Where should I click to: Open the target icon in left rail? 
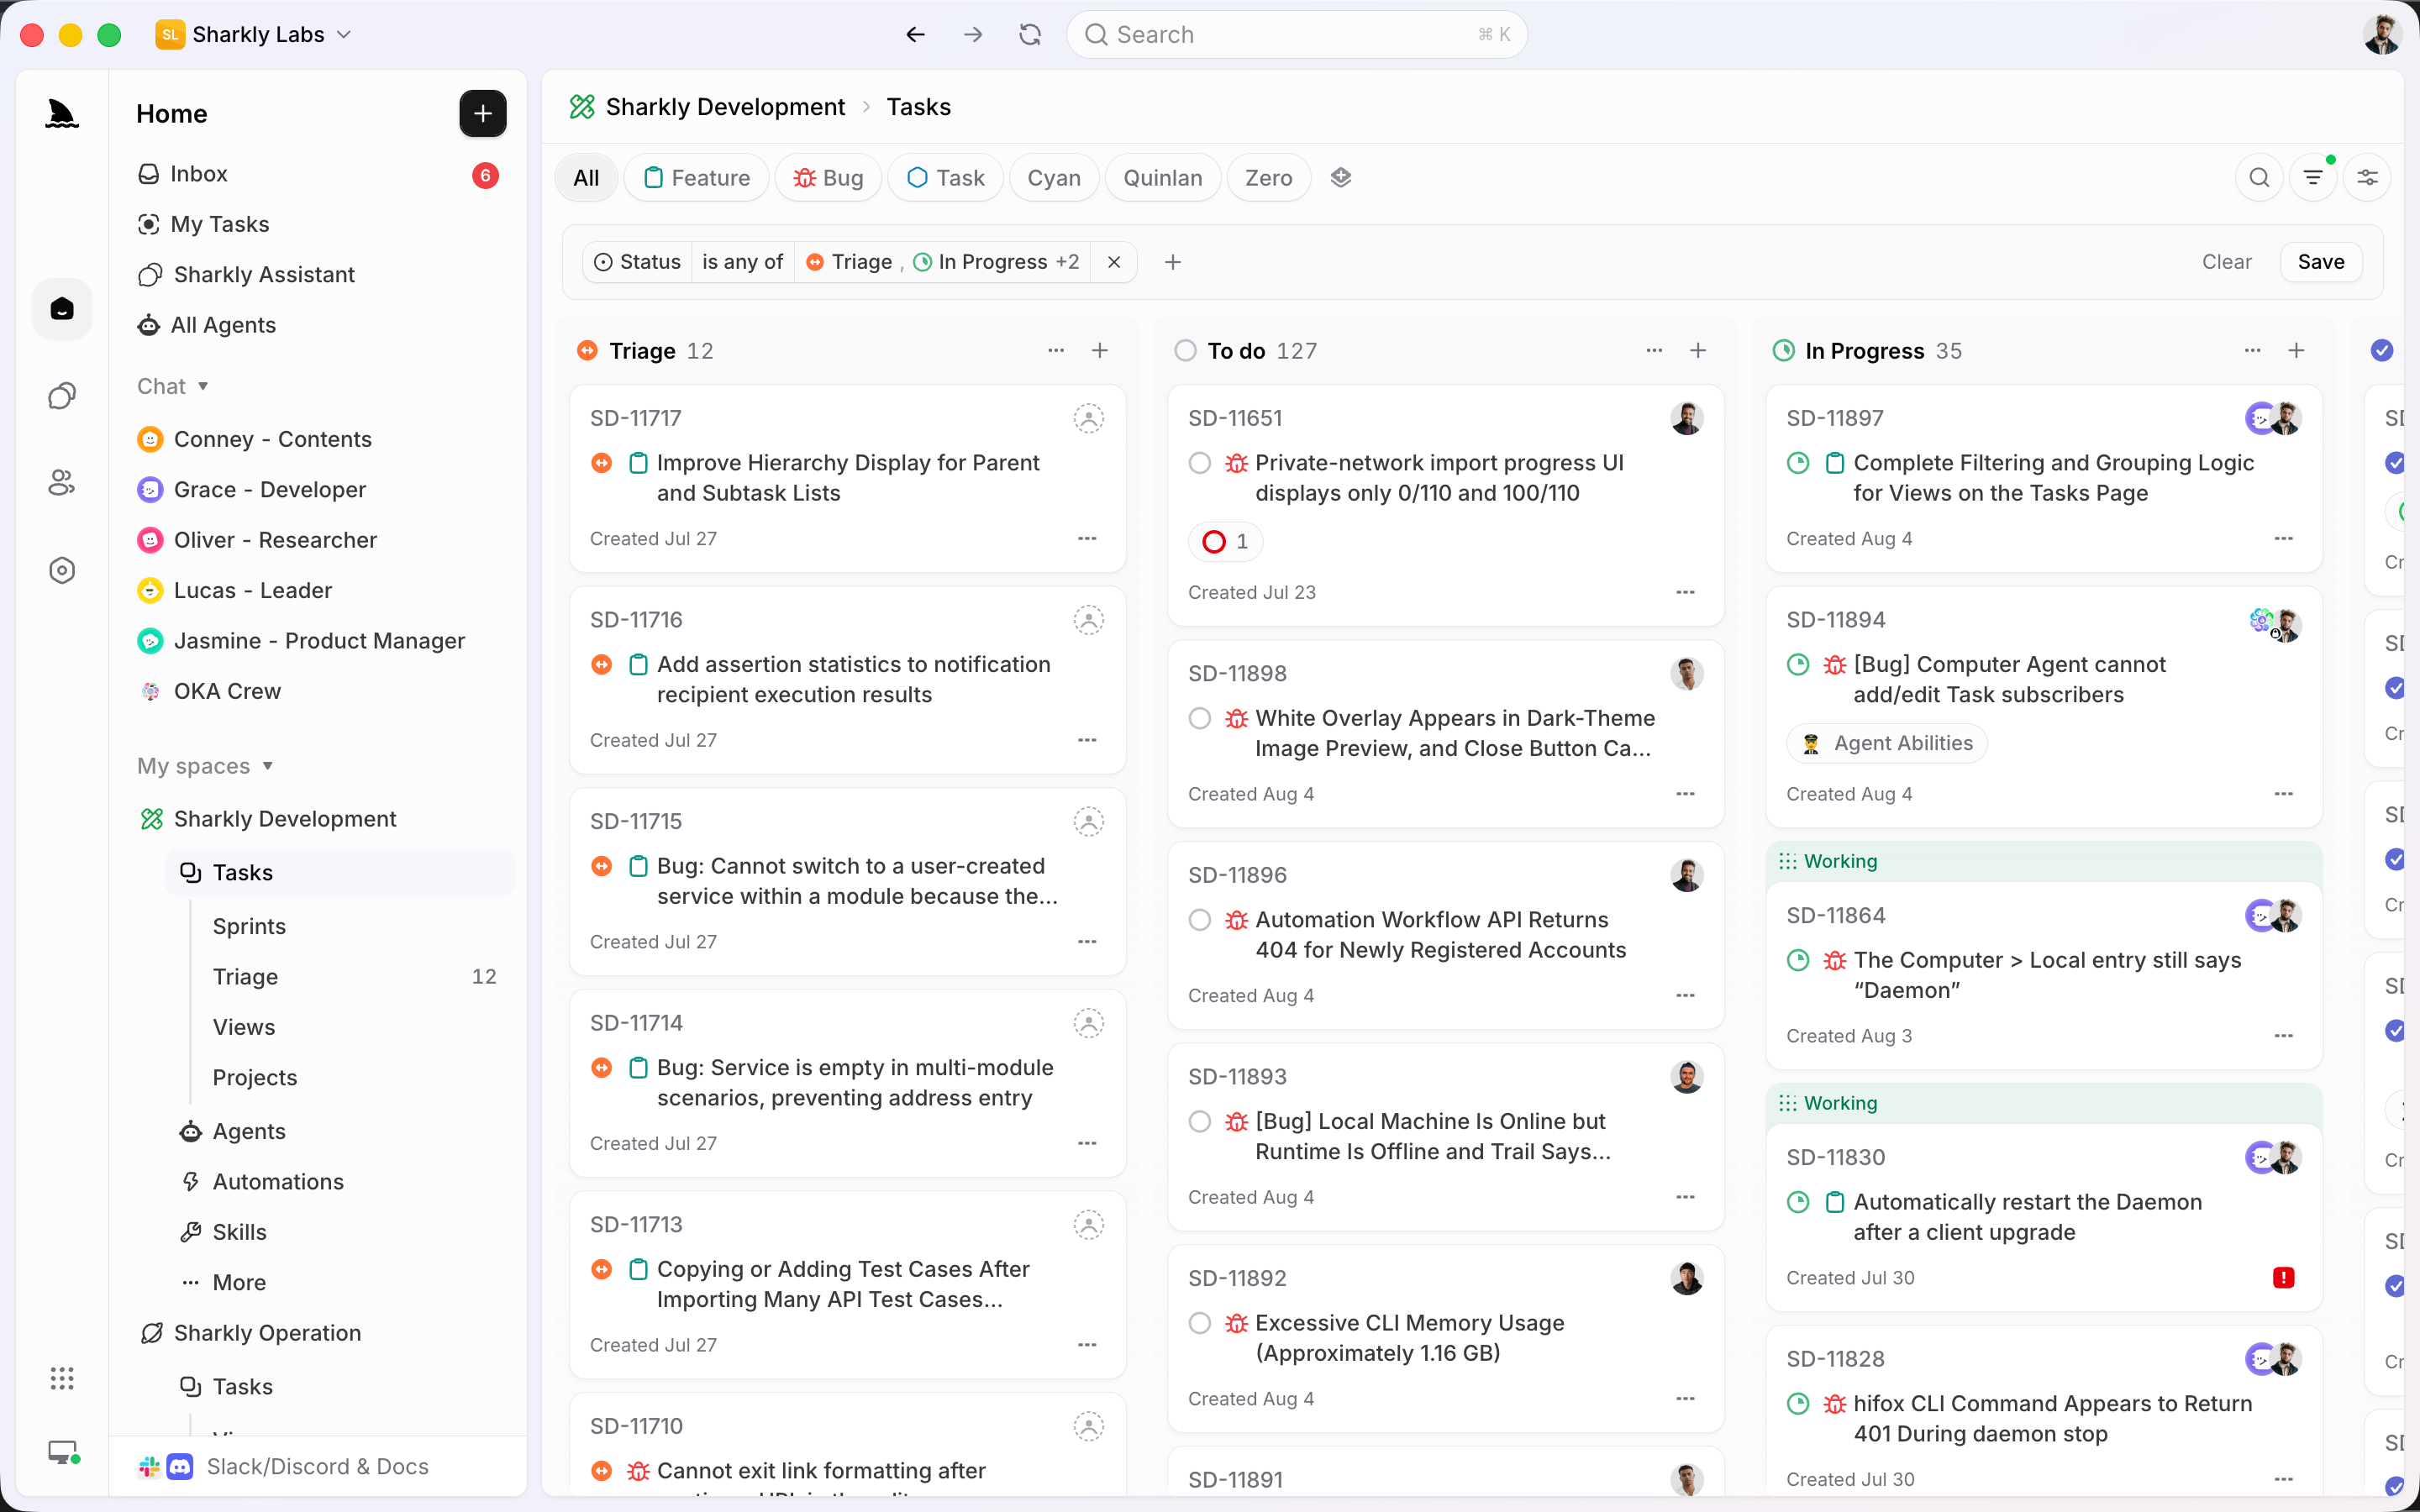pyautogui.click(x=62, y=570)
